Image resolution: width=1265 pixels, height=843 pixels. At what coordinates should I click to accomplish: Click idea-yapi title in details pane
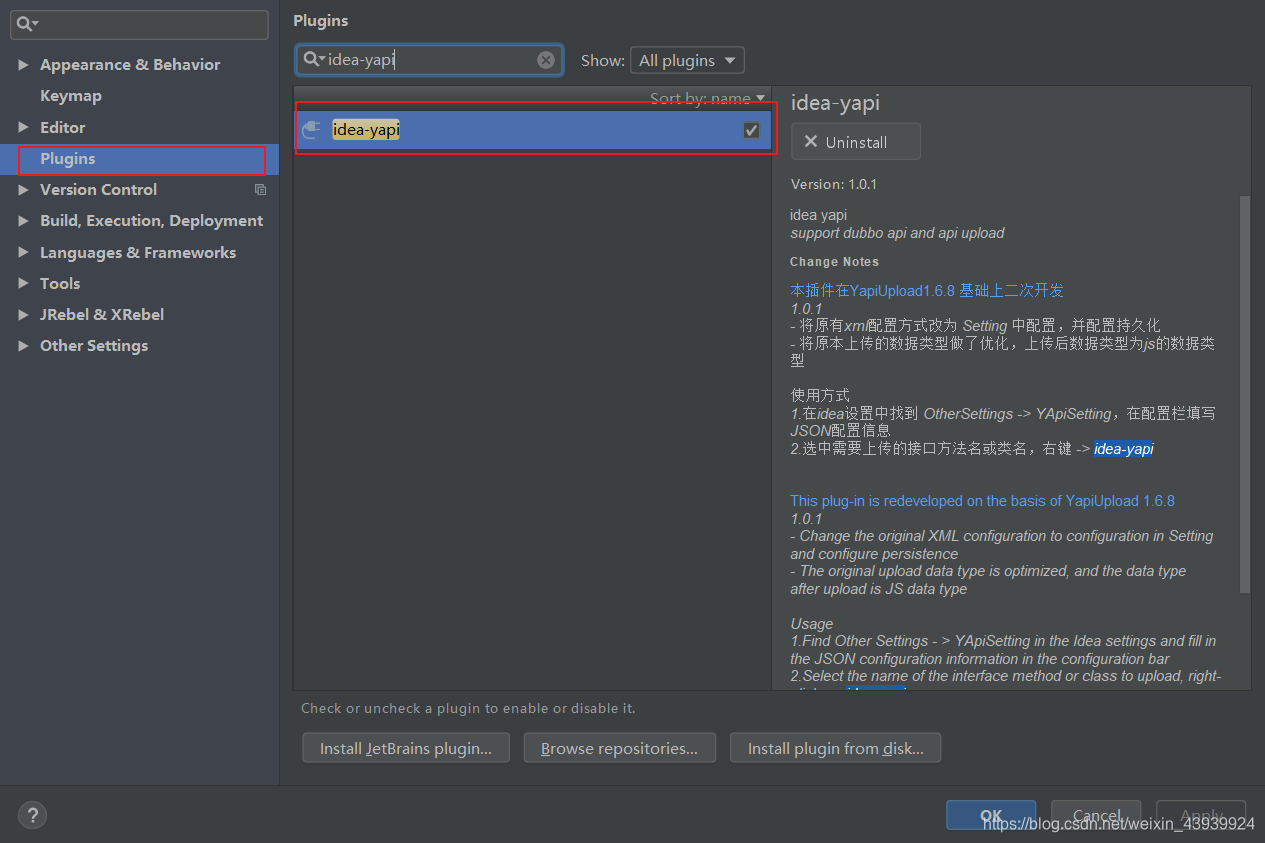click(835, 103)
